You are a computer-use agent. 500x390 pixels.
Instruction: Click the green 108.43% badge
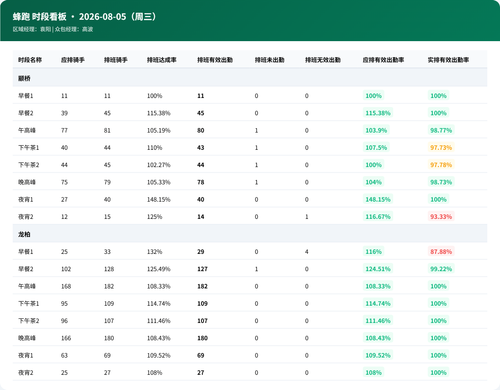(x=378, y=338)
